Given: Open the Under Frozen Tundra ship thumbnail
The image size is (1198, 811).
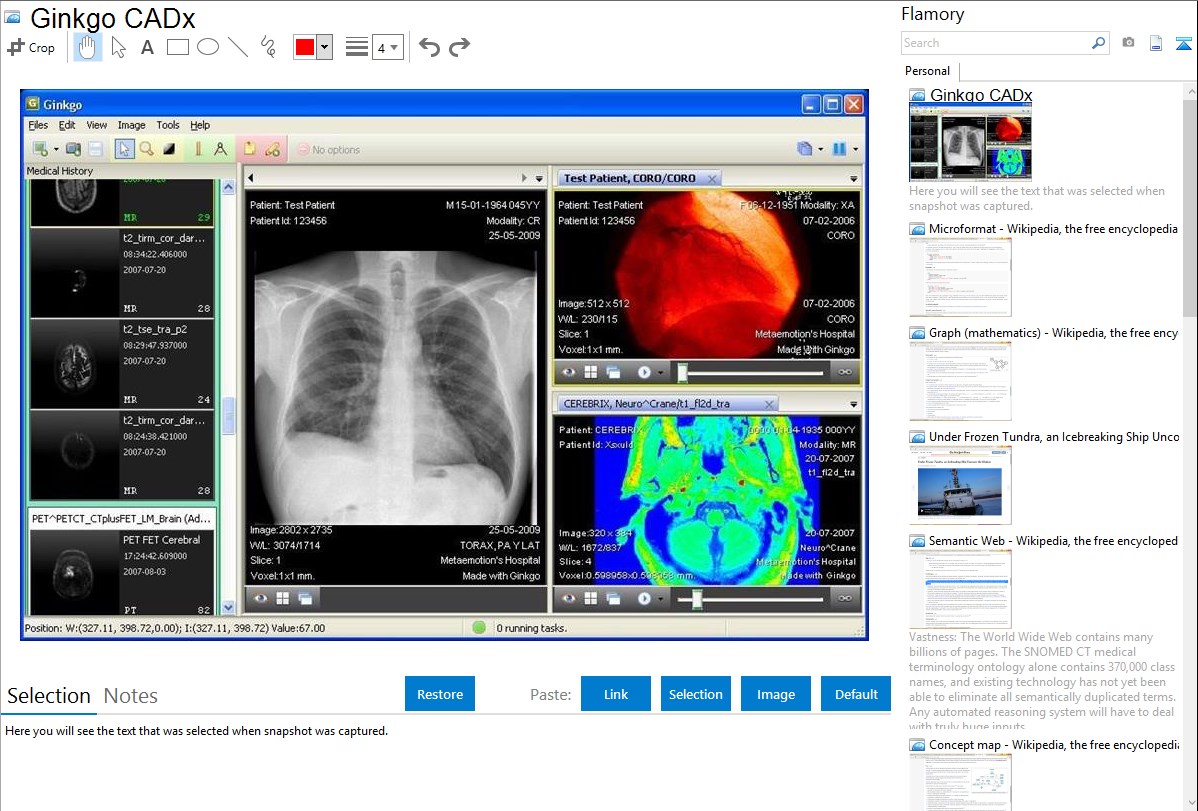Looking at the screenshot, I should coord(960,486).
